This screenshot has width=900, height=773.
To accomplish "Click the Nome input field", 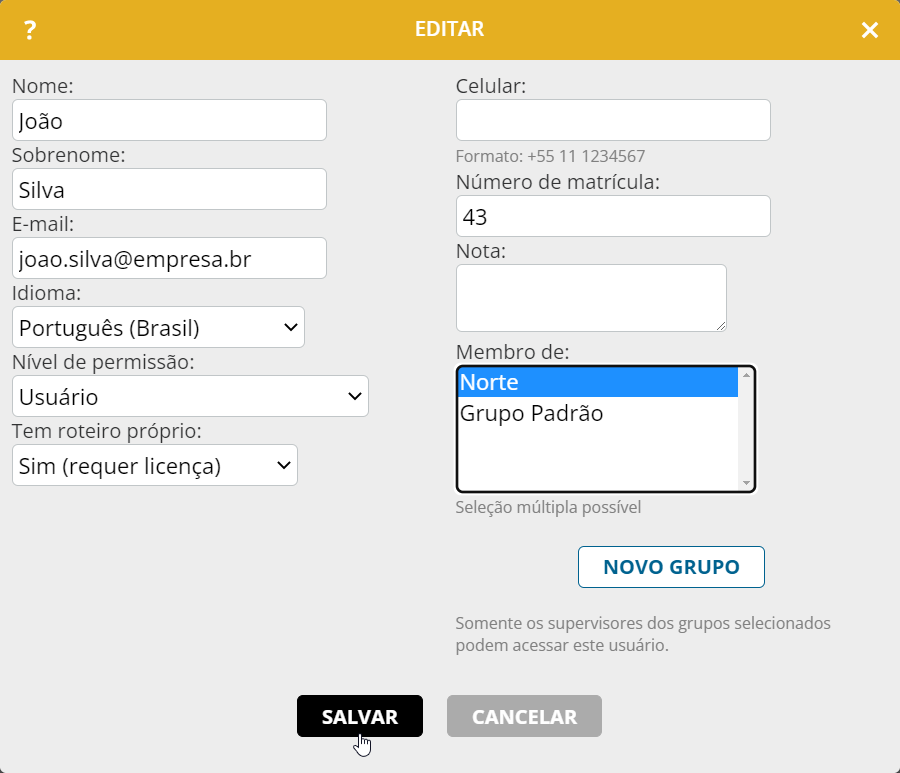I will [x=169, y=120].
